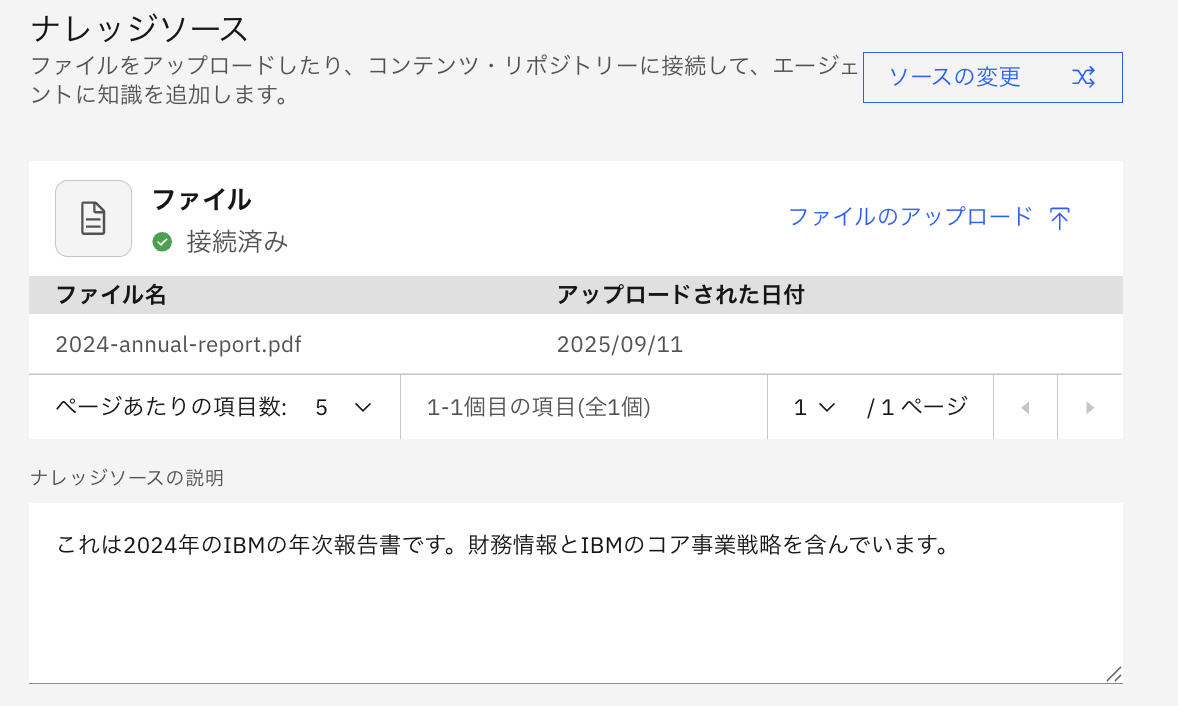Viewport: 1178px width, 706px height.
Task: Click the shuffle icon in ソースの変更 button
Action: click(1084, 77)
